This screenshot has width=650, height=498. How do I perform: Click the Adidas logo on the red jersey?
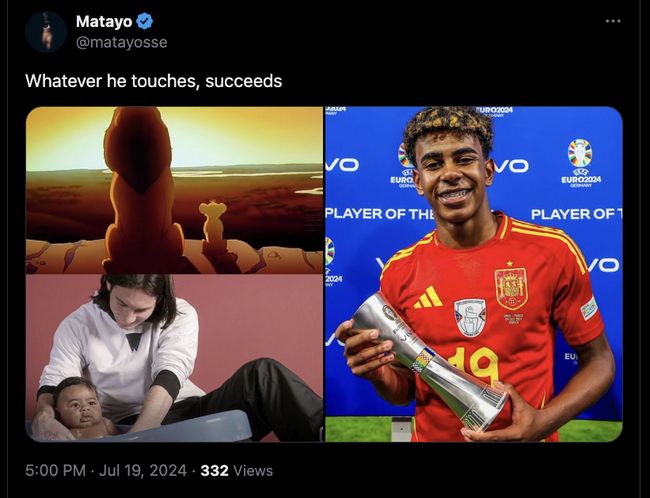(x=428, y=297)
